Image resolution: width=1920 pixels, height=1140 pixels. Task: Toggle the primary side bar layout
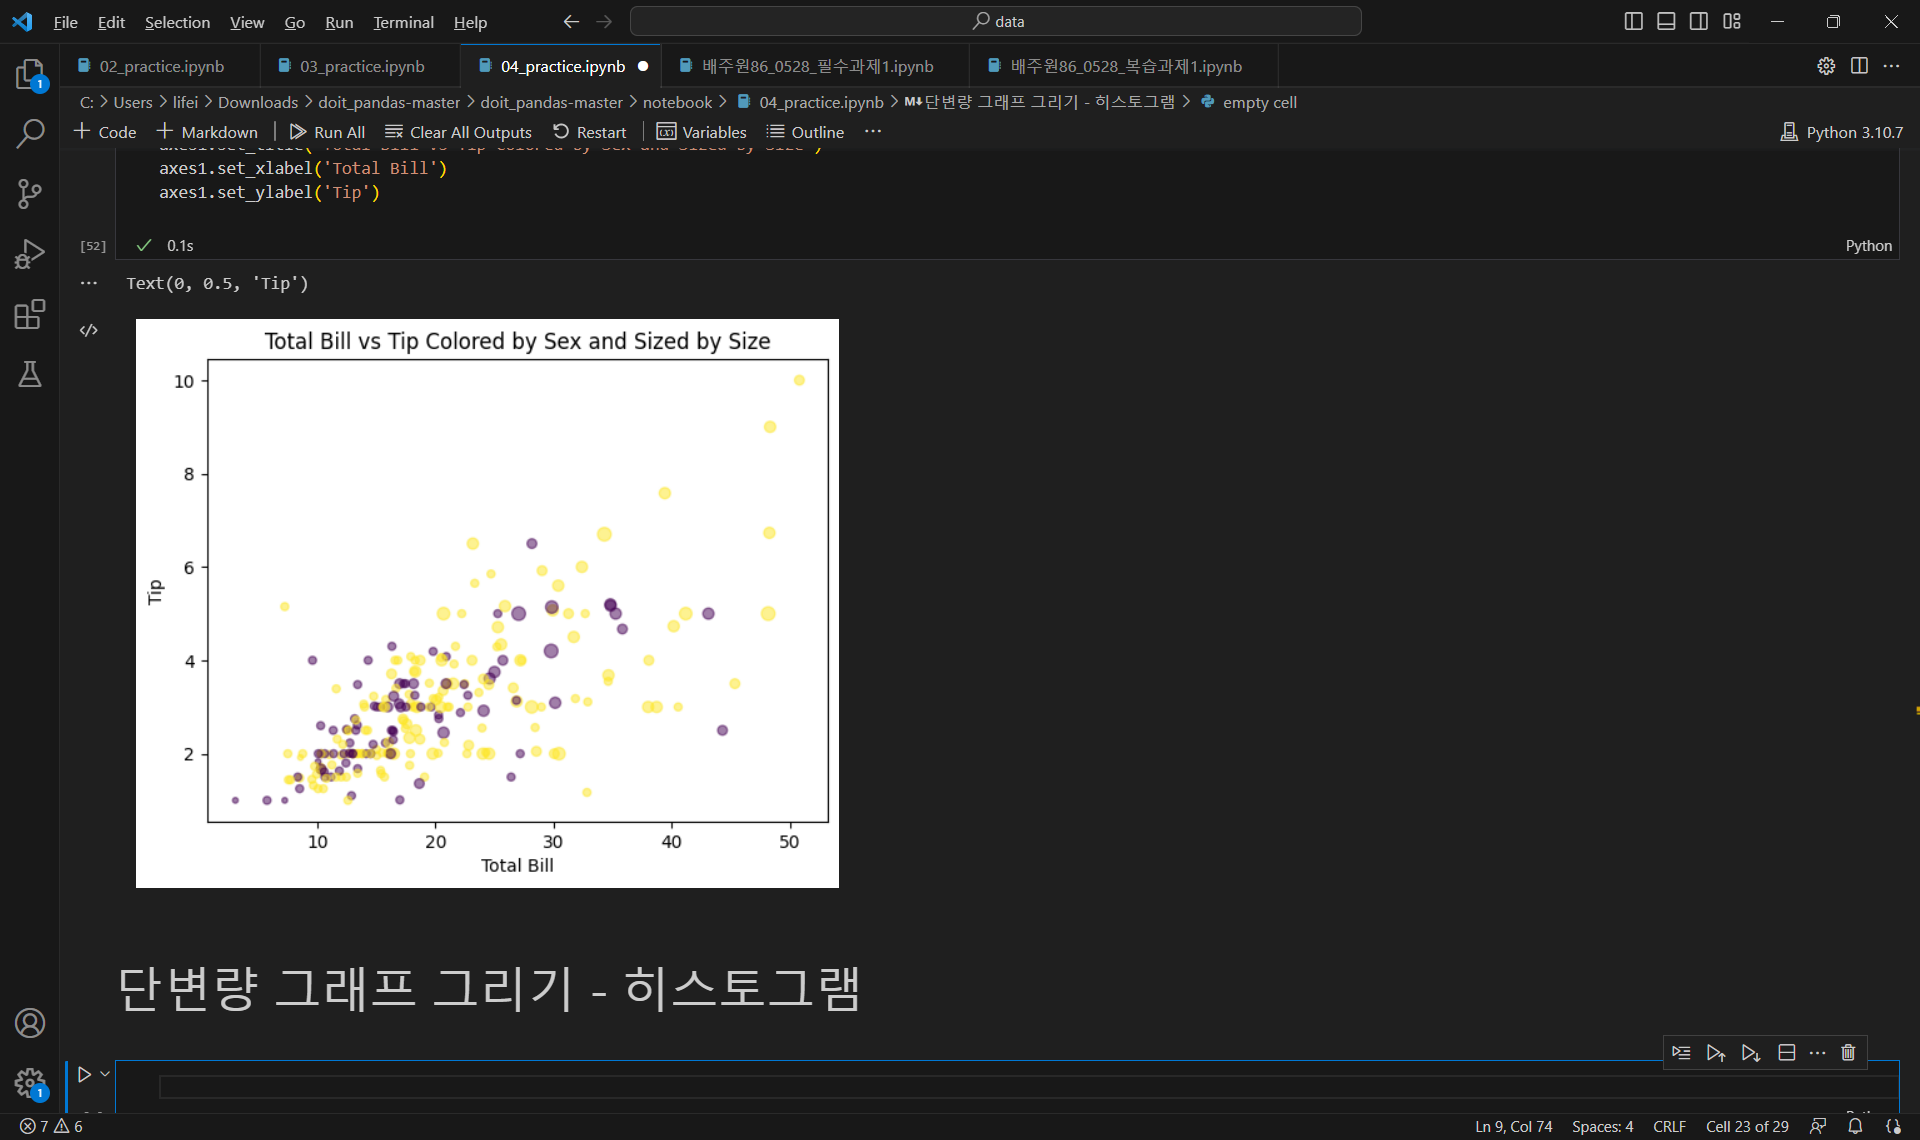[x=1633, y=21]
